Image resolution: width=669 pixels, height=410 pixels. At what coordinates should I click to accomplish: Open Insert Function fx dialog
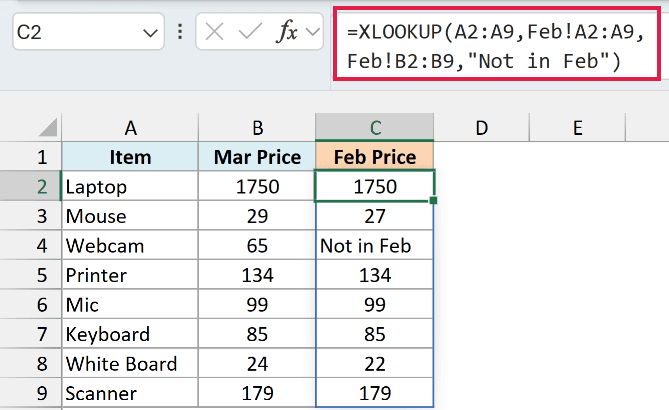pyautogui.click(x=286, y=32)
